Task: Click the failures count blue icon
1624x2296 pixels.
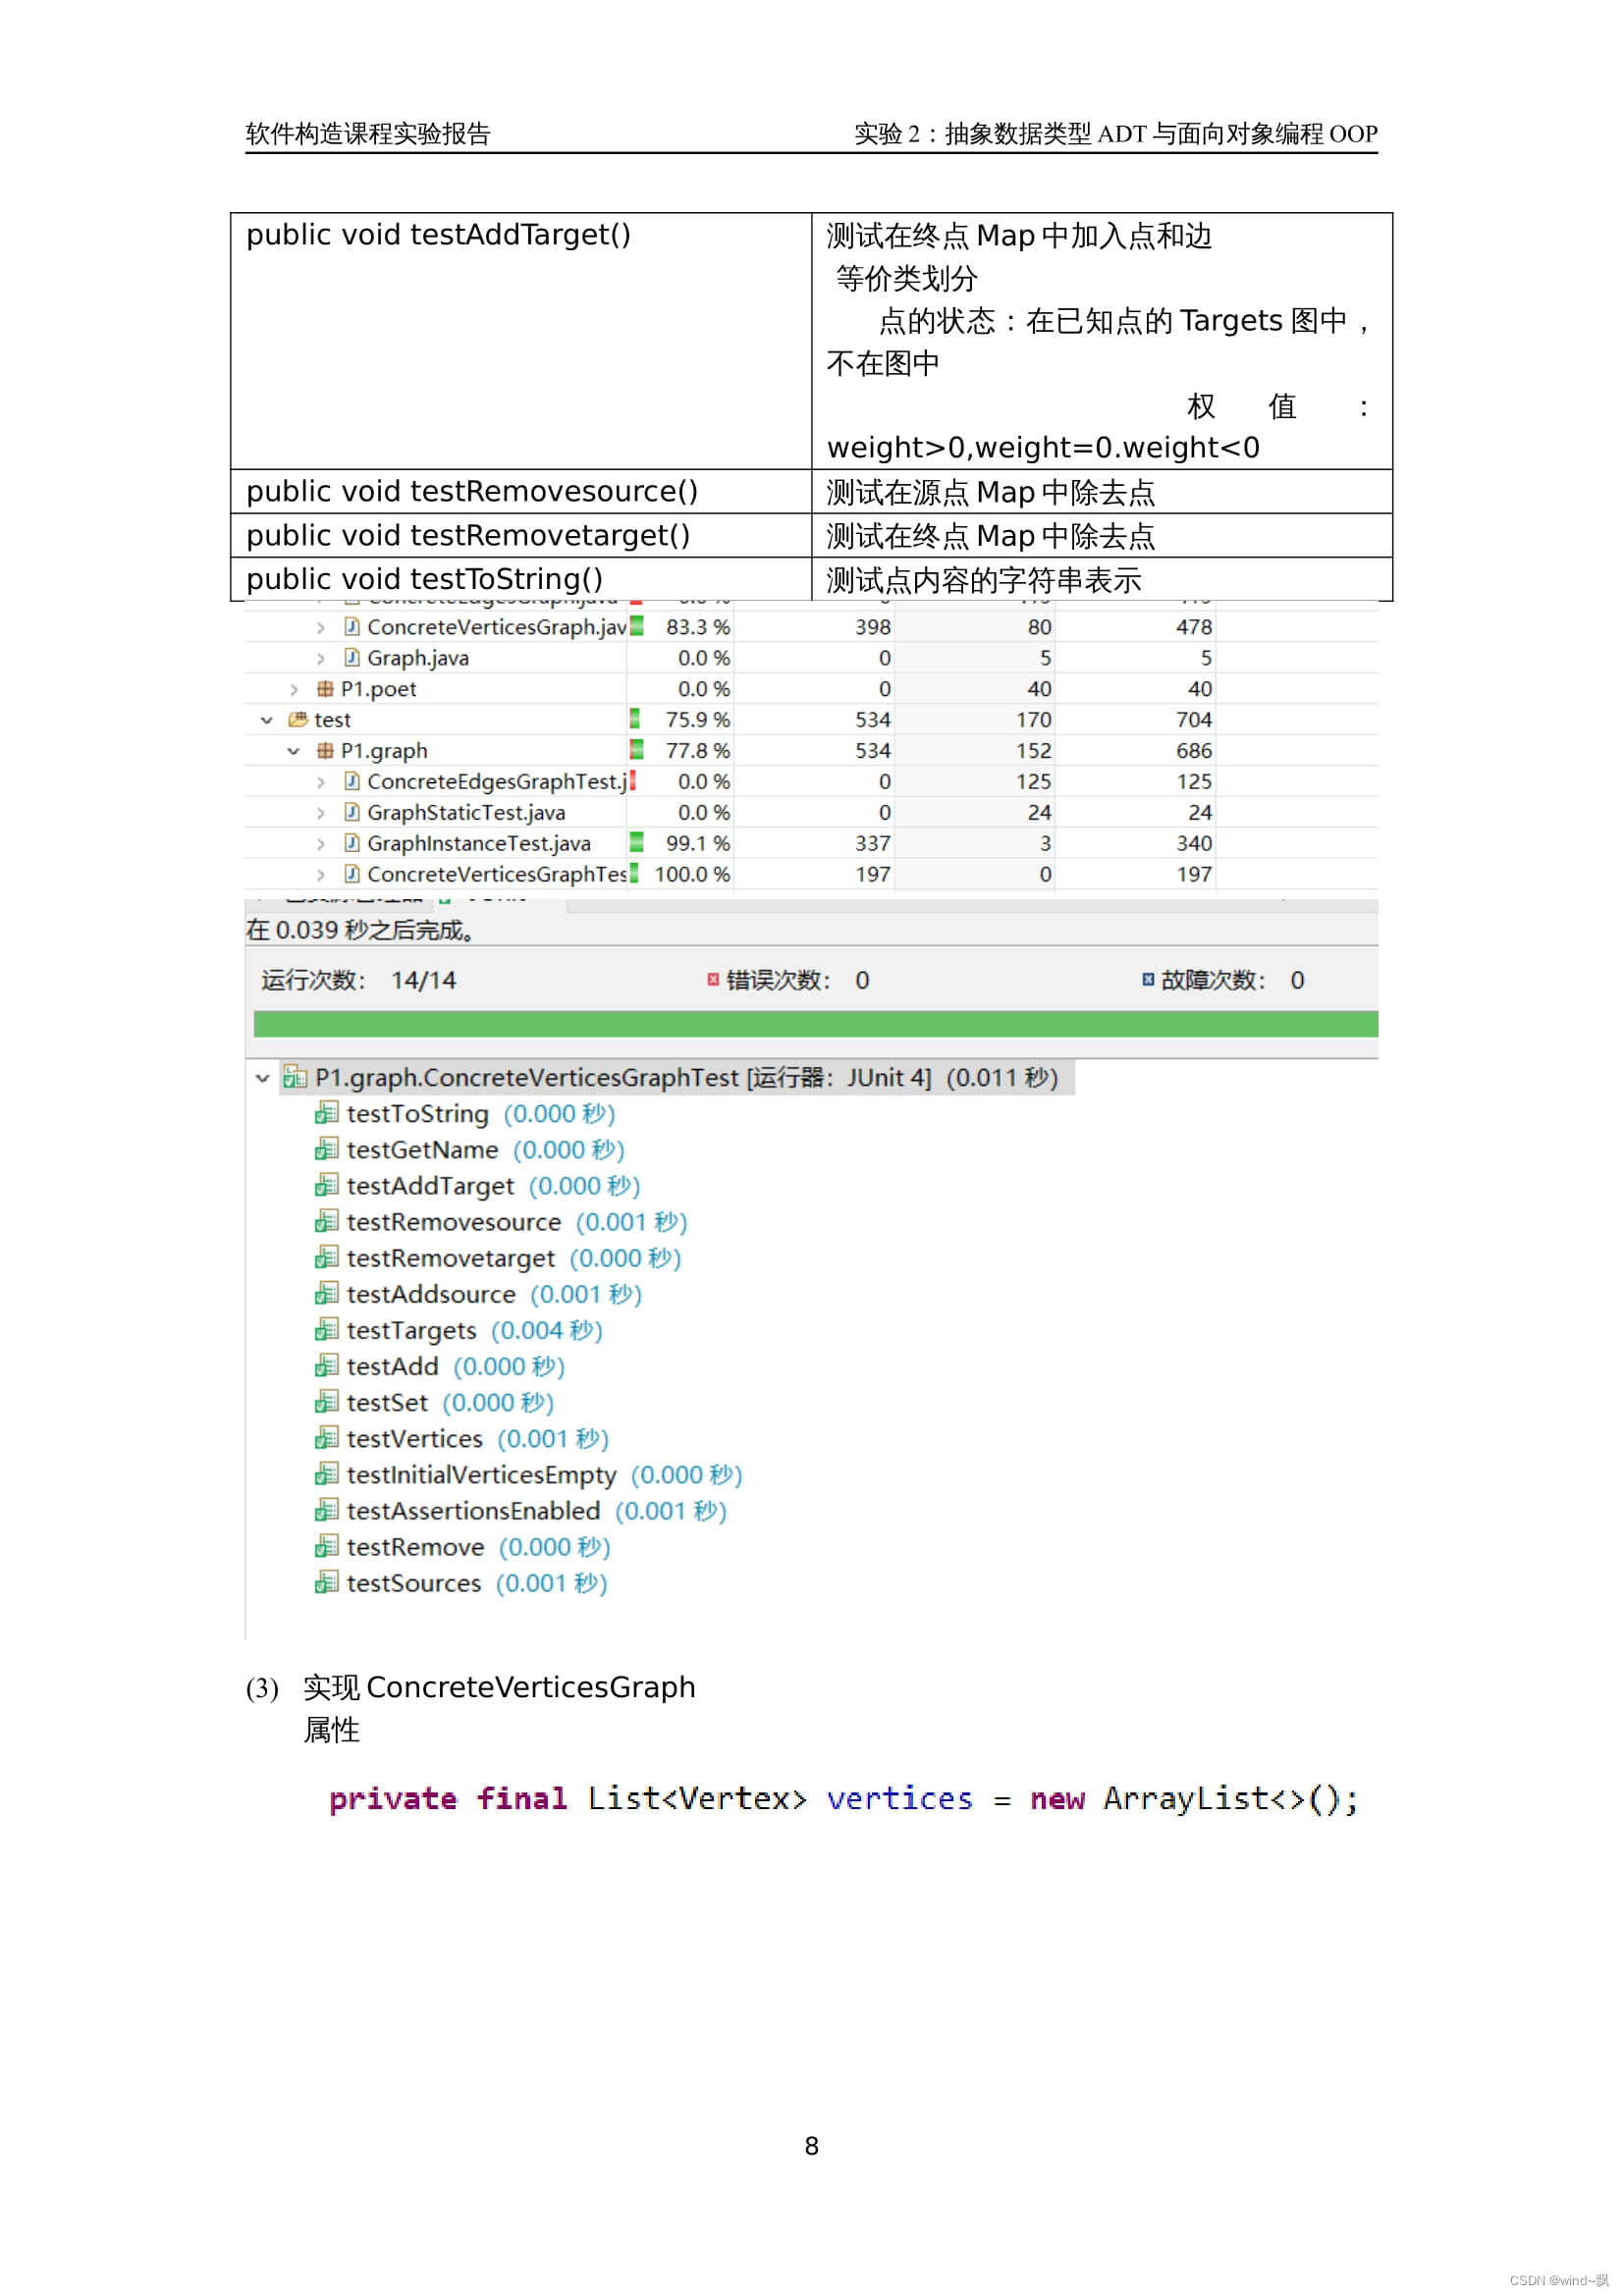Action: [x=1149, y=981]
